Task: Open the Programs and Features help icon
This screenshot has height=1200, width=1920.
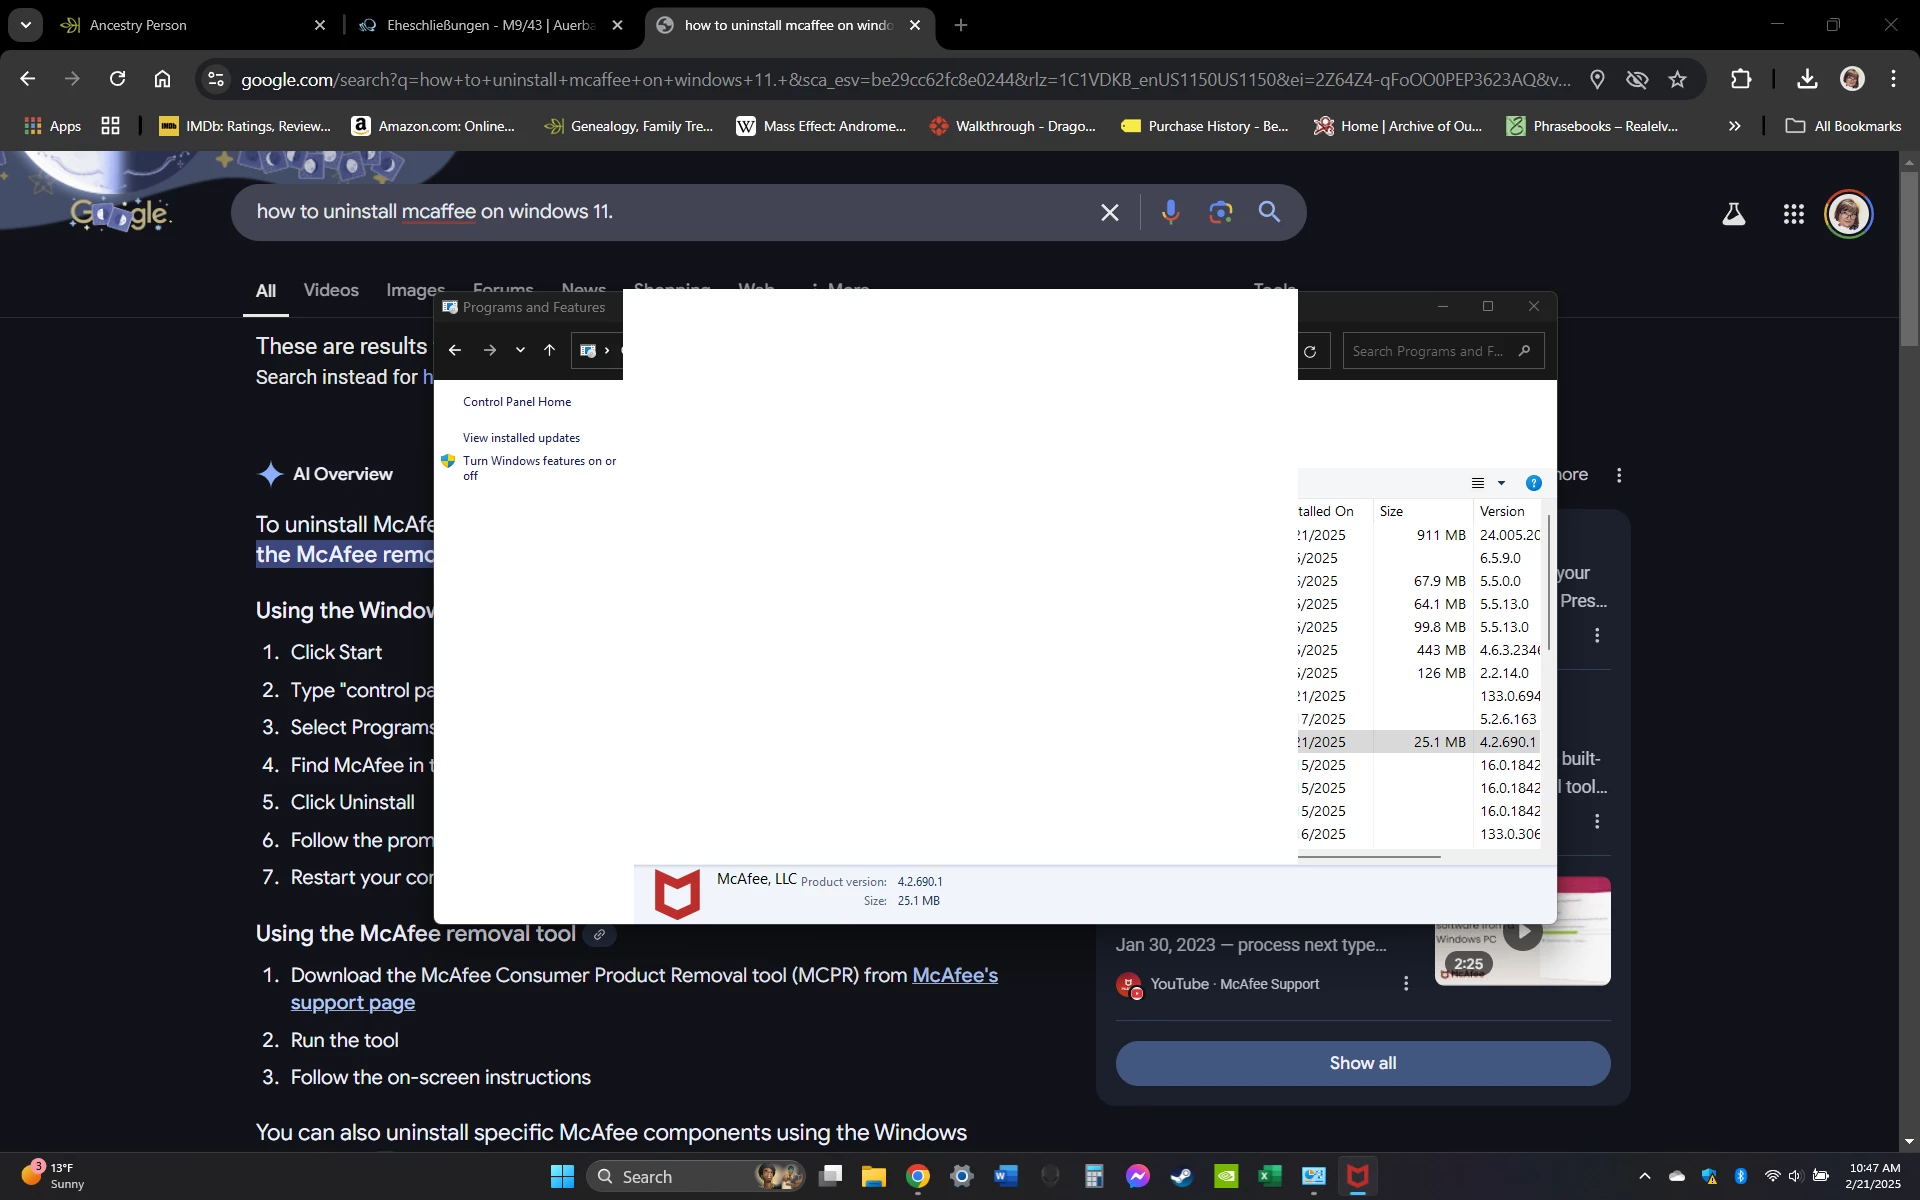Action: coord(1533,483)
